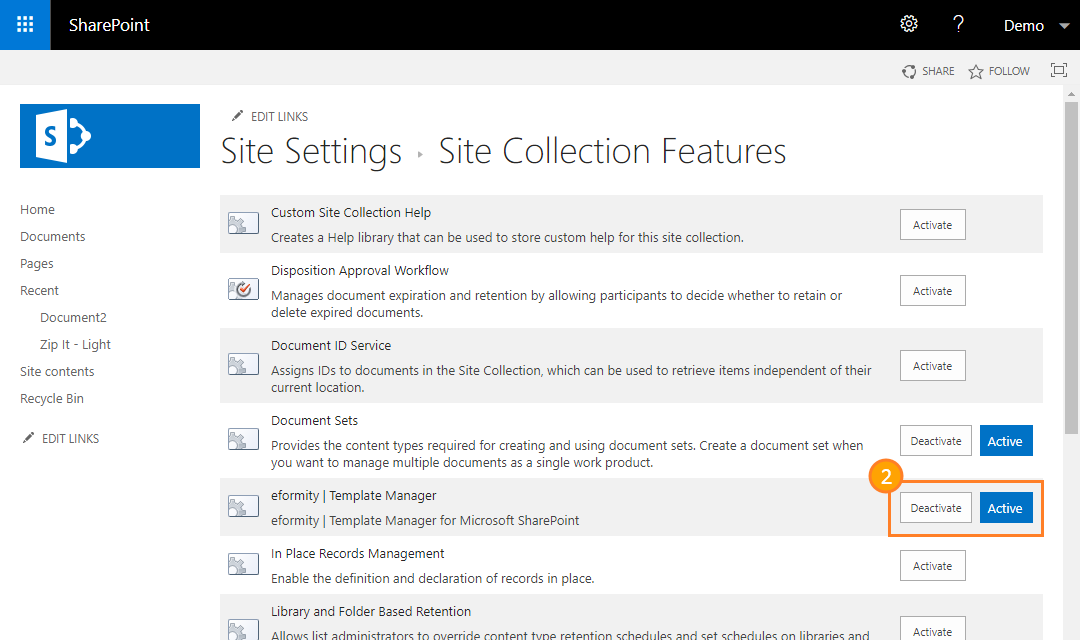Click the FOLLOW label in the toolbar
The width and height of the screenshot is (1080, 640).
(x=1009, y=71)
